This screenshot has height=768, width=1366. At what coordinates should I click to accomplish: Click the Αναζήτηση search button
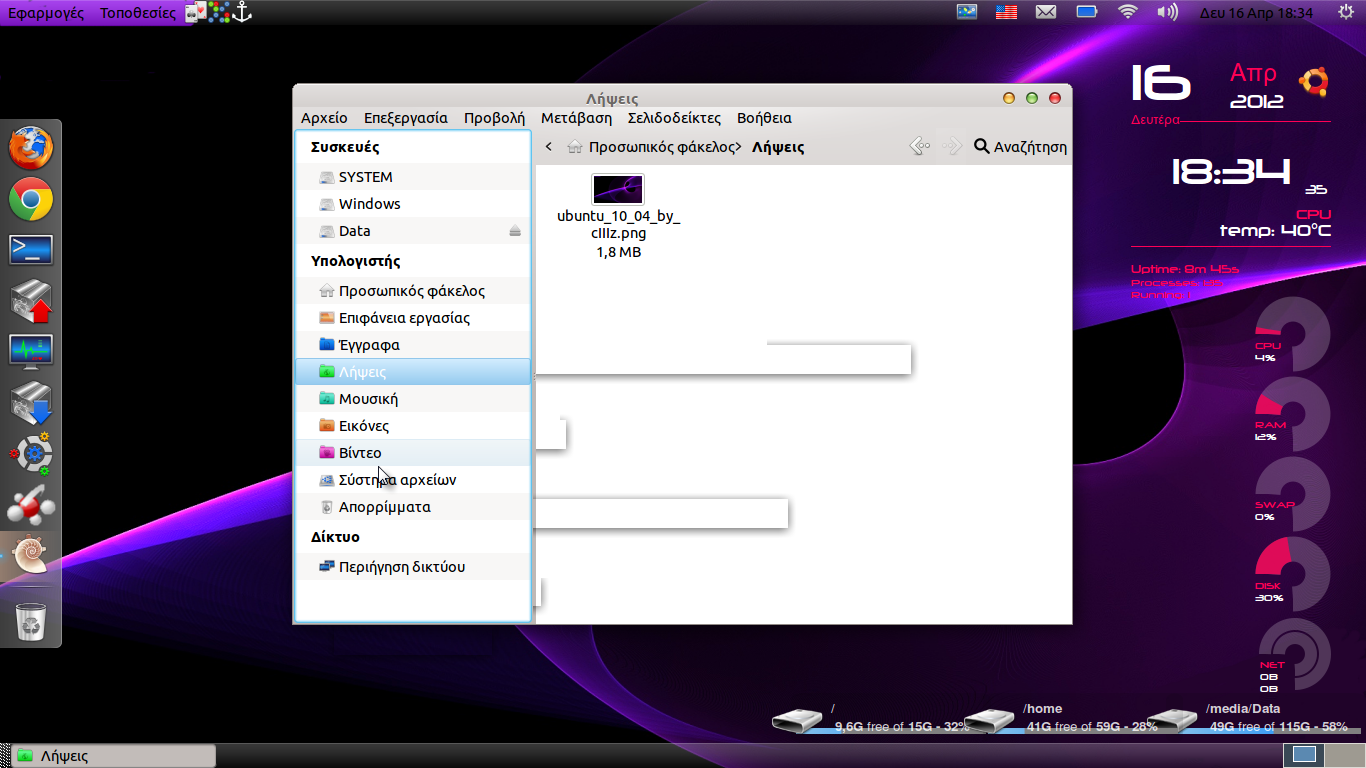tap(1020, 147)
